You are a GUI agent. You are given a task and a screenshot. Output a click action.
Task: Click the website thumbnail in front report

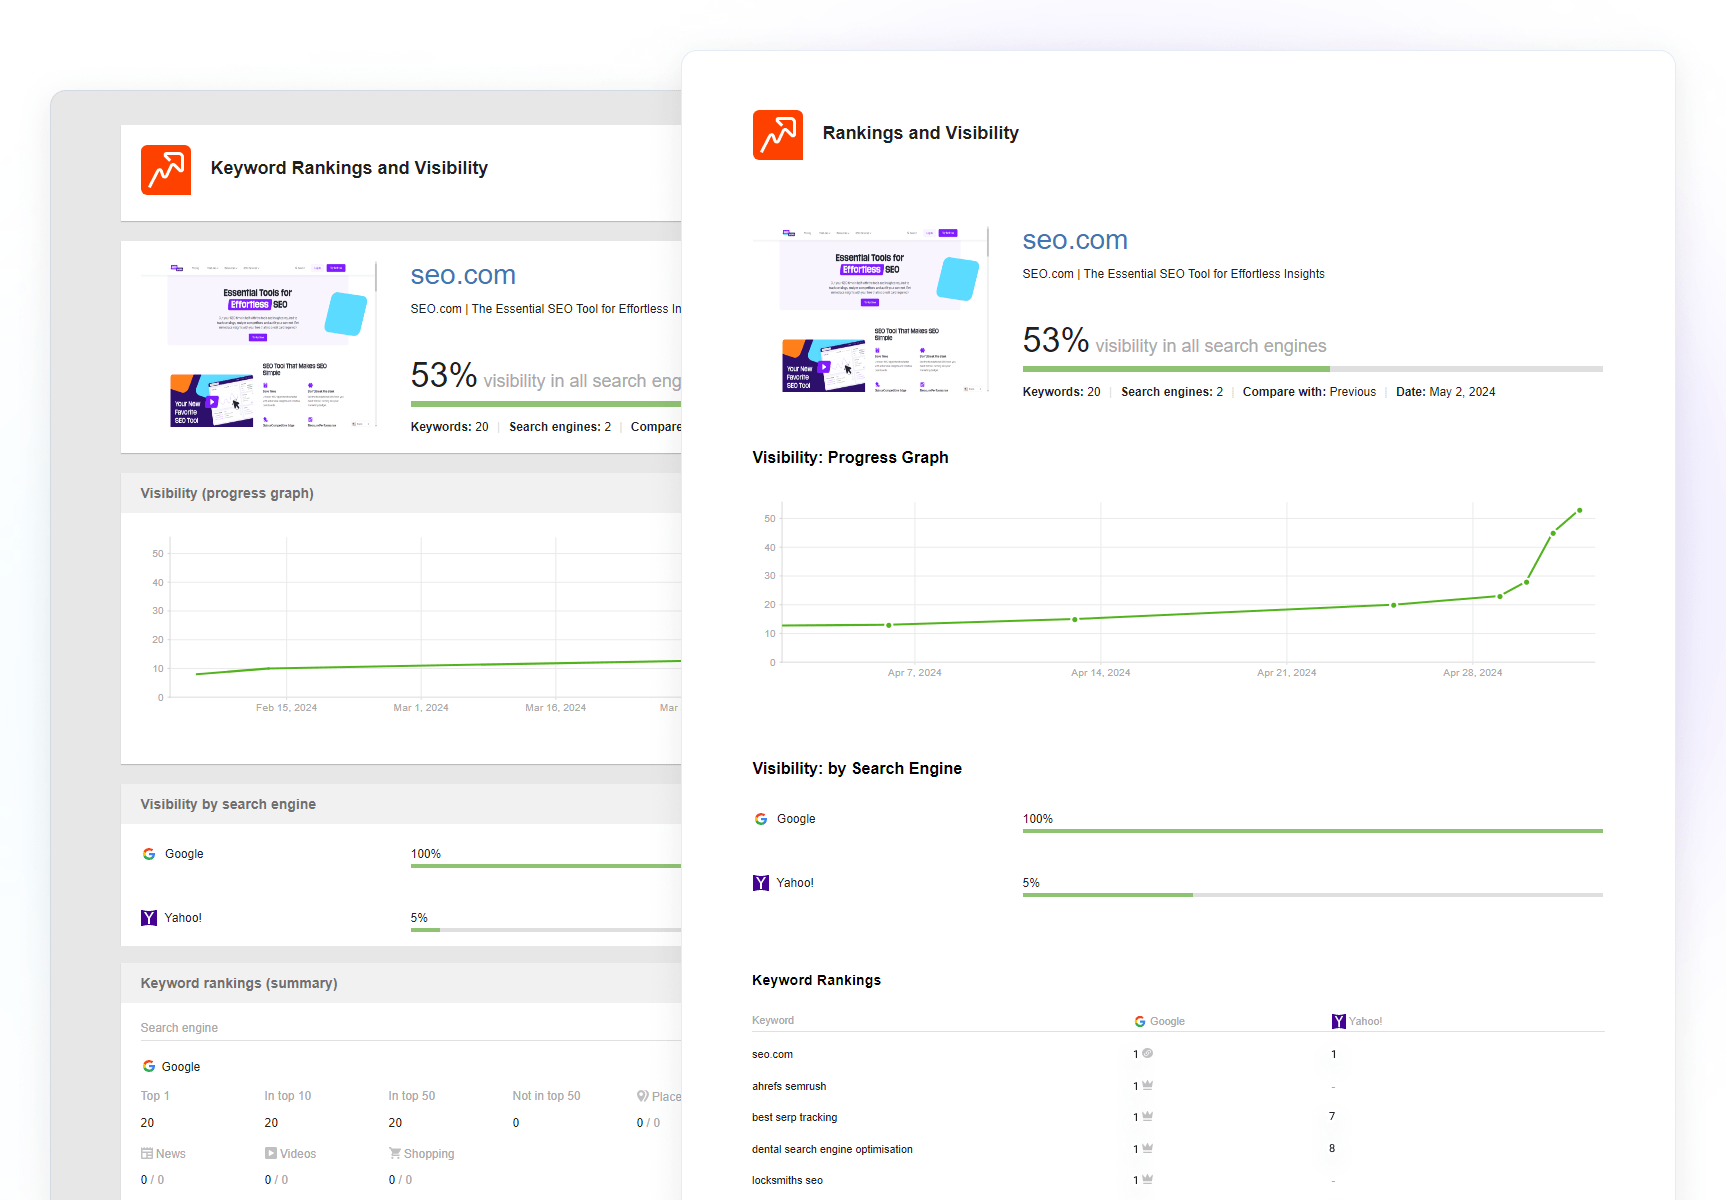870,310
